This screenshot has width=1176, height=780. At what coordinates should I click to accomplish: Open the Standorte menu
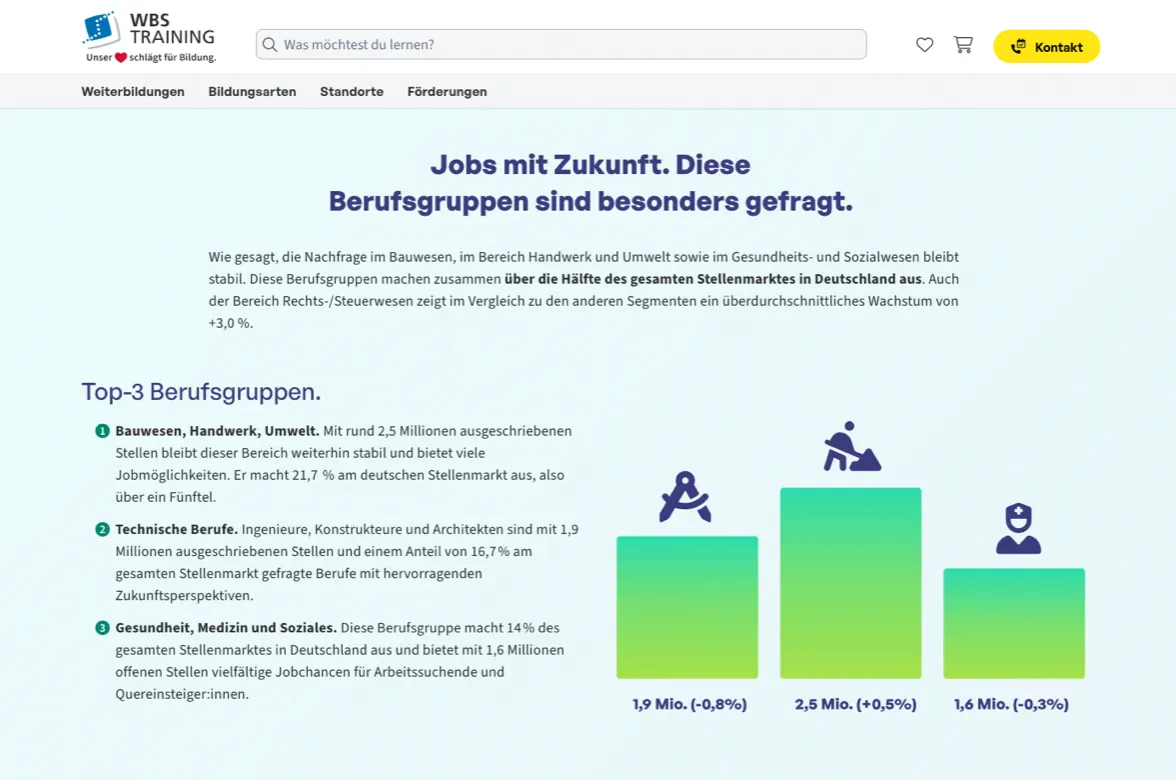tap(351, 92)
